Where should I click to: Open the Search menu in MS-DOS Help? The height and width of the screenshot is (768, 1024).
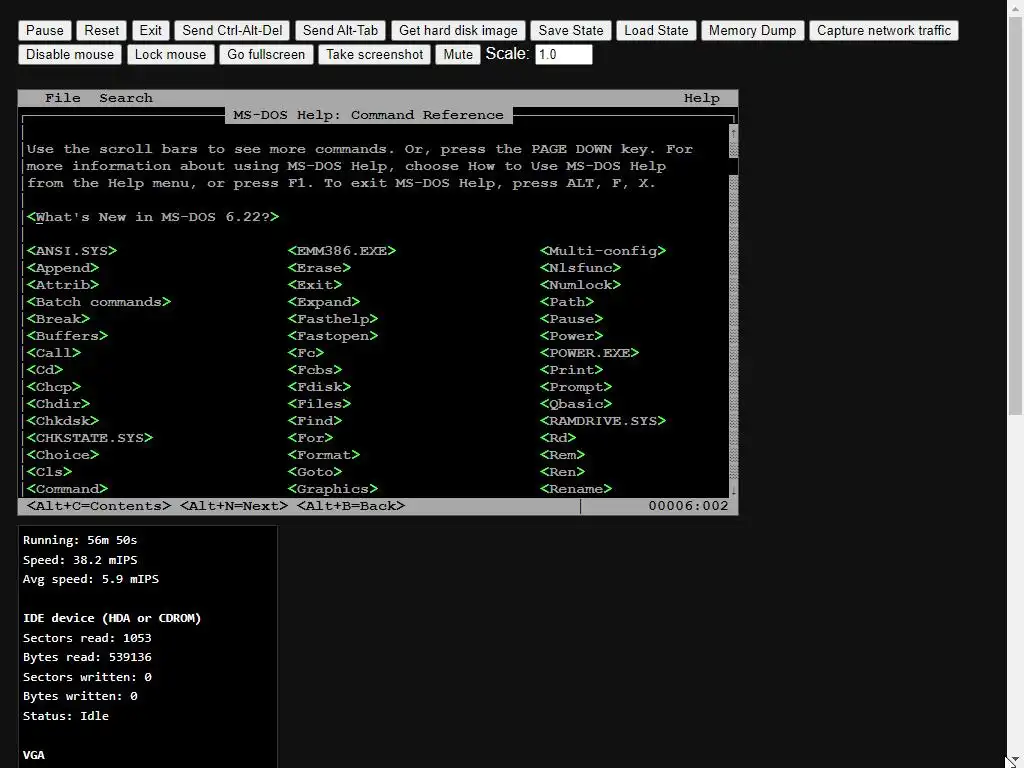[126, 98]
